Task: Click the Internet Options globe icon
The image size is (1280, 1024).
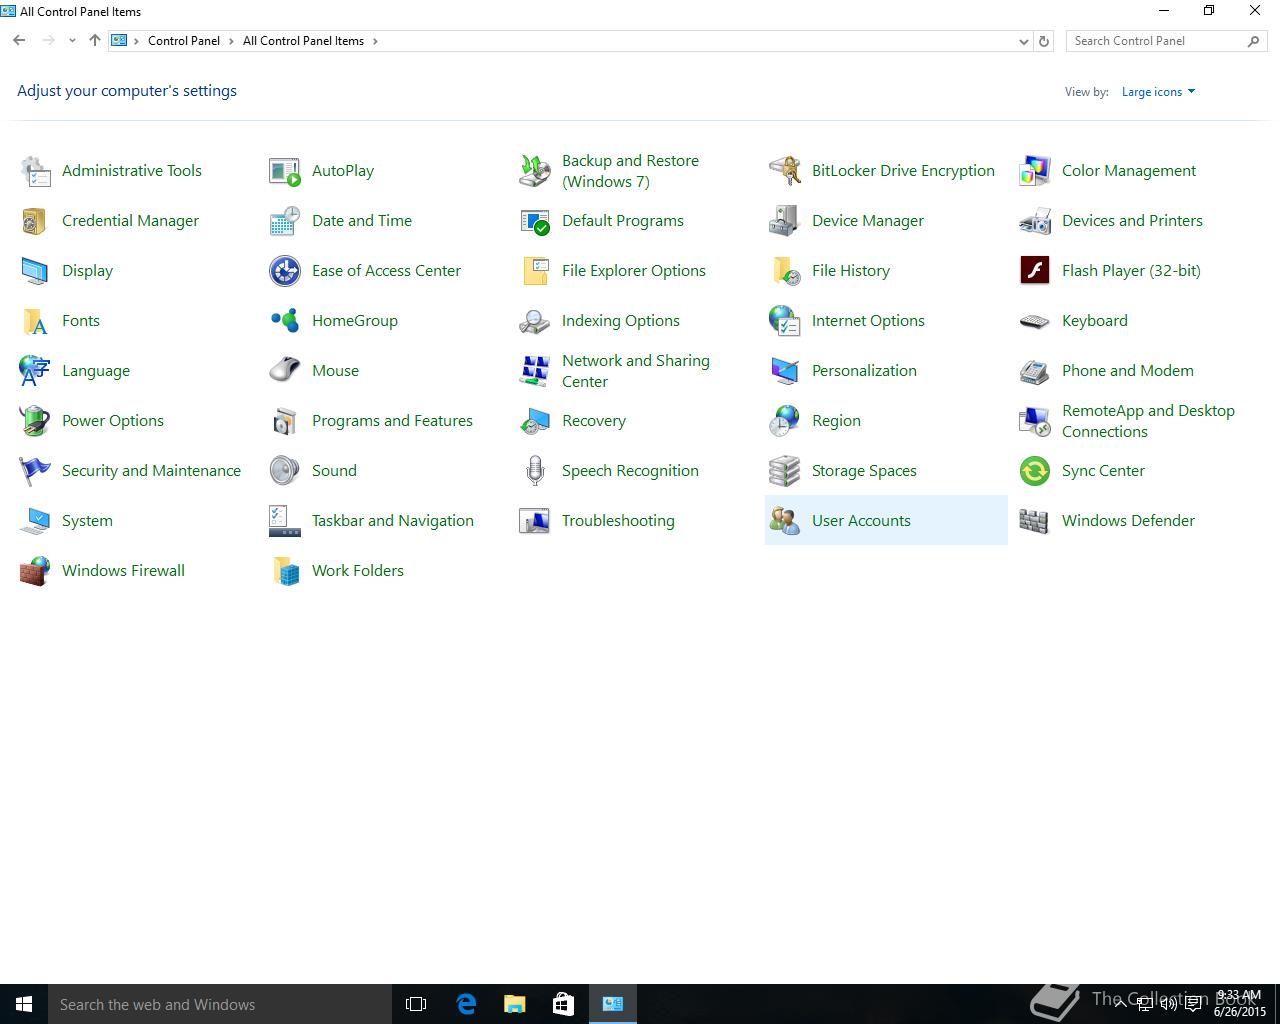Action: [785, 321]
